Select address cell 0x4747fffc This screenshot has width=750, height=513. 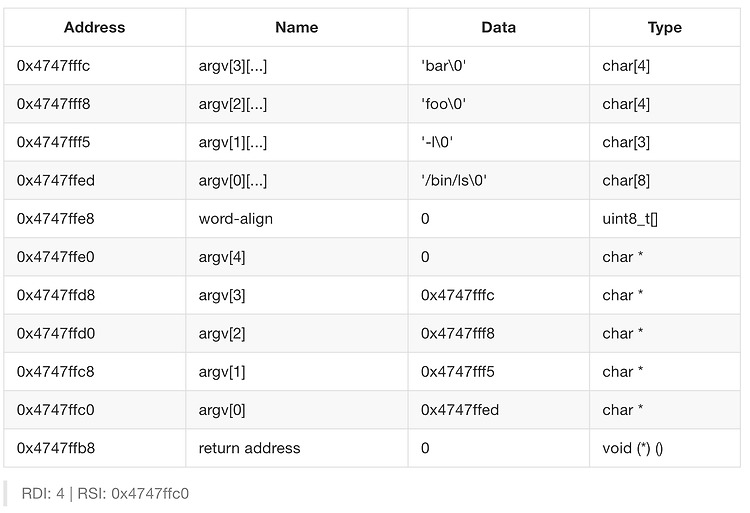(x=94, y=65)
